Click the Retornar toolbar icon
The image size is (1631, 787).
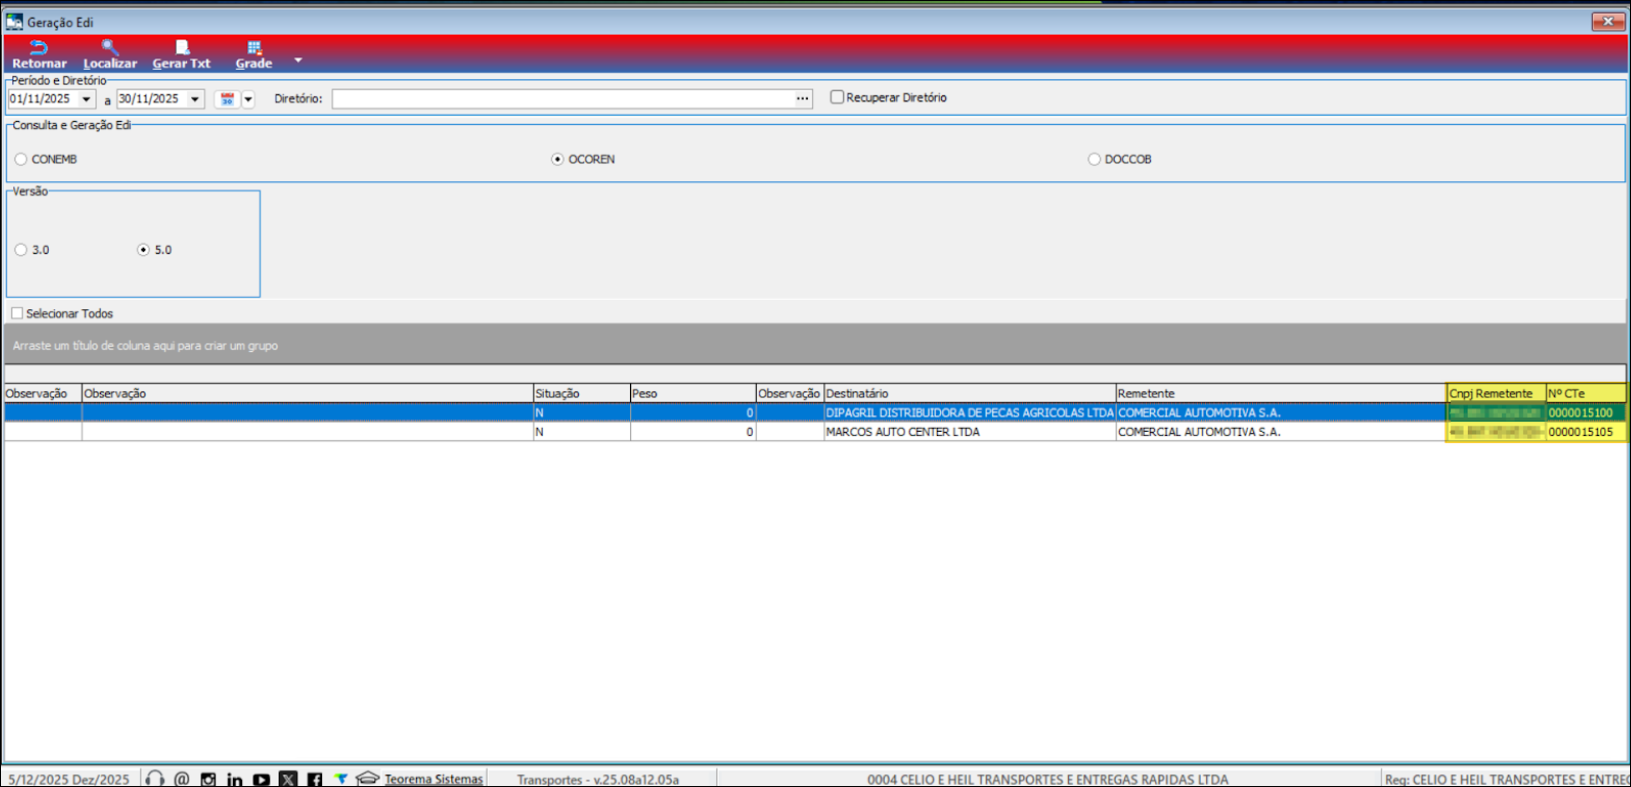pyautogui.click(x=39, y=48)
